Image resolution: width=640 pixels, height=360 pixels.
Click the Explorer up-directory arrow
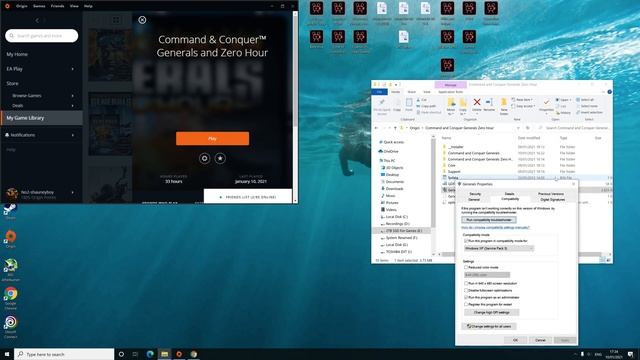(395, 128)
